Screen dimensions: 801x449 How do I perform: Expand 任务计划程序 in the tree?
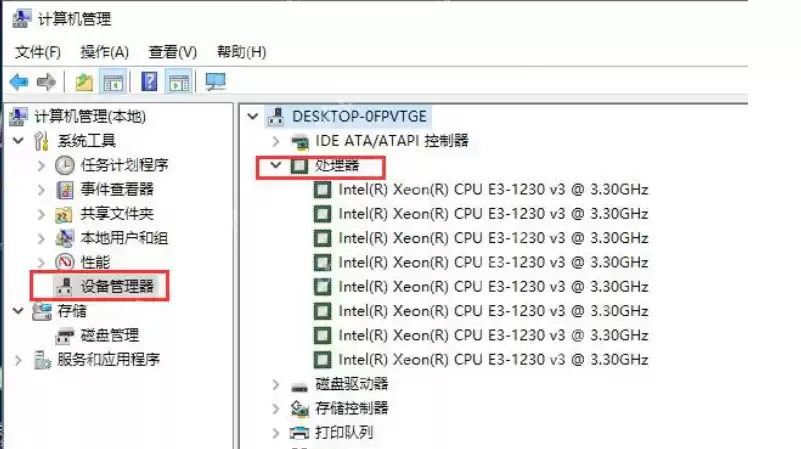pyautogui.click(x=41, y=165)
